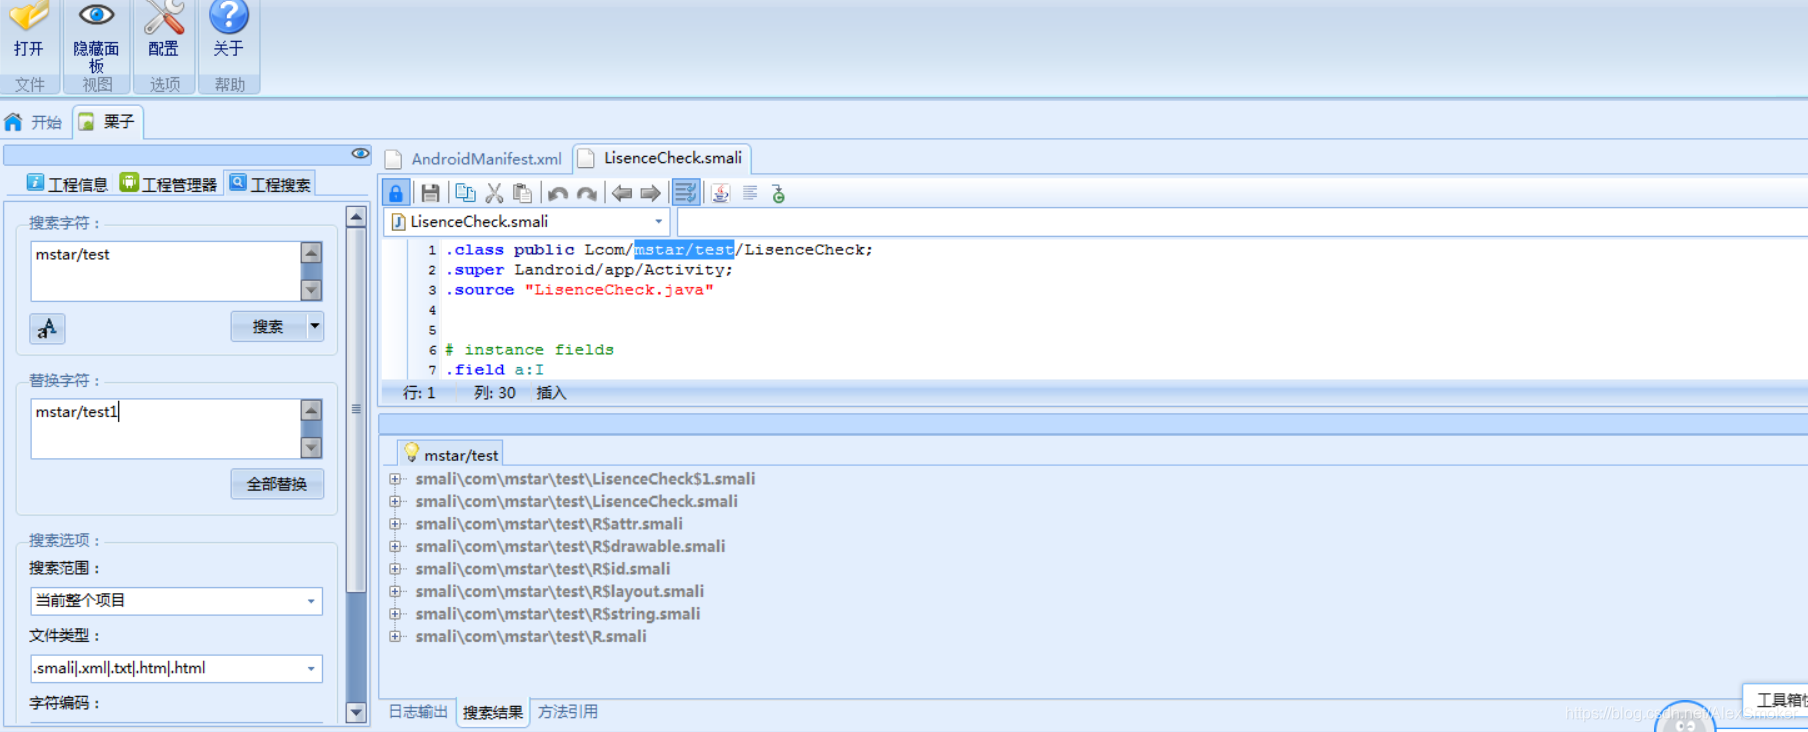
Task: Click the green C jump arrow icon
Action: pyautogui.click(x=778, y=193)
